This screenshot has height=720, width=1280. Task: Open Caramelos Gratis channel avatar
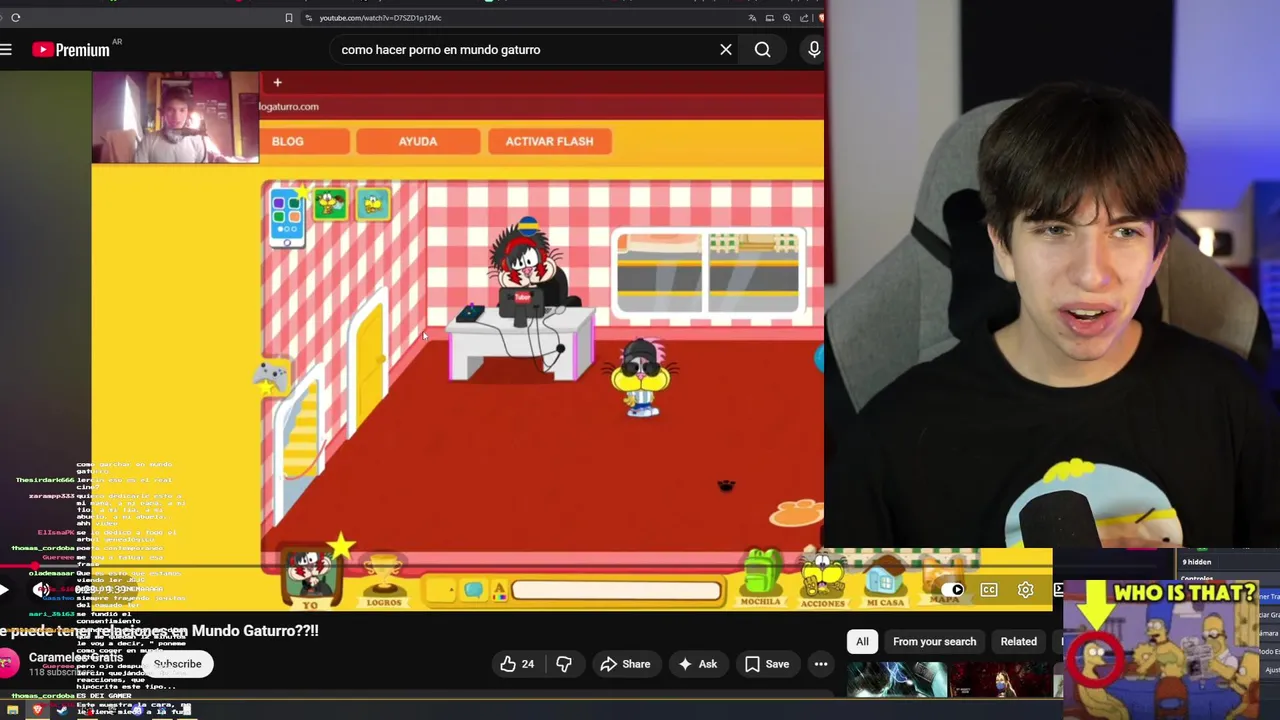point(8,663)
